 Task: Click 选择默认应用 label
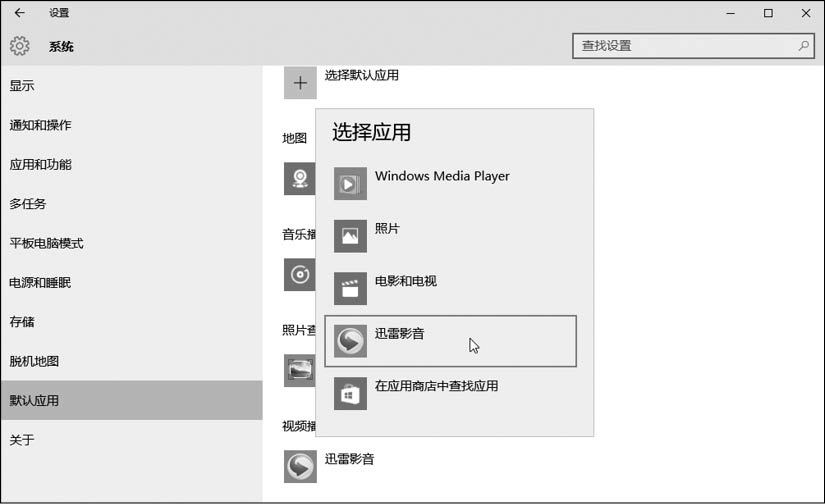361,75
